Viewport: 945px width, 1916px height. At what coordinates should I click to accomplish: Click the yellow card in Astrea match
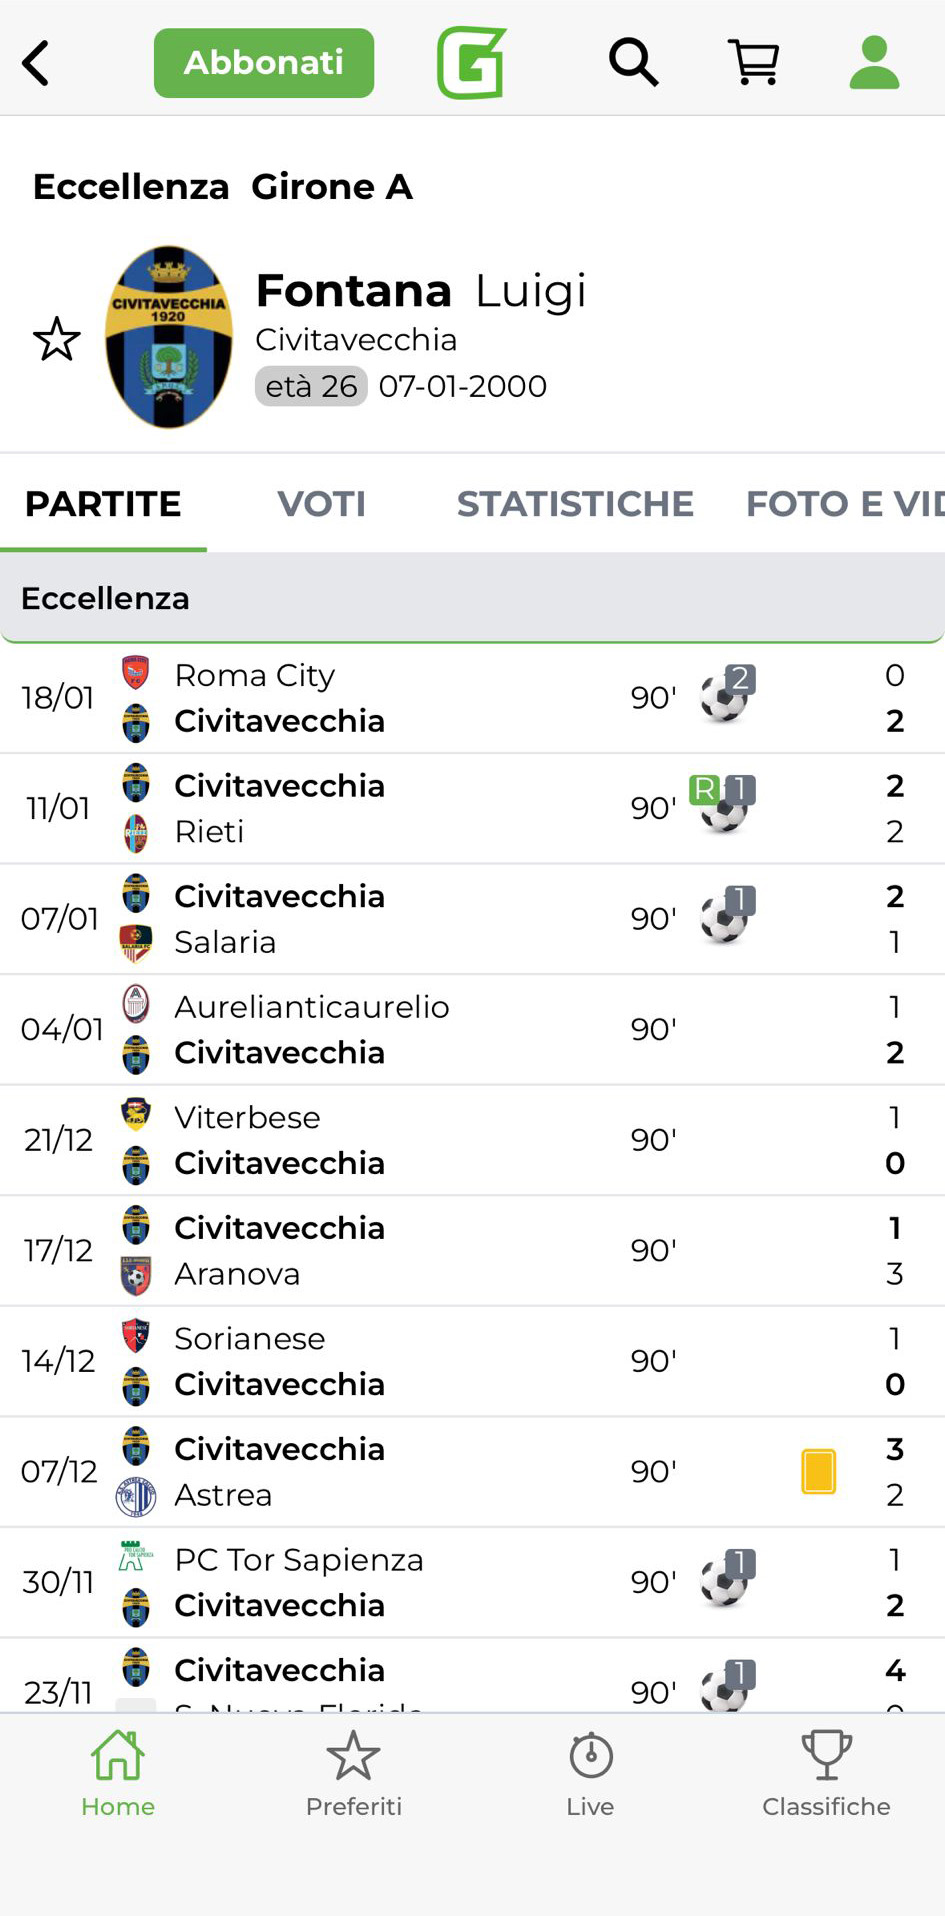point(818,1472)
